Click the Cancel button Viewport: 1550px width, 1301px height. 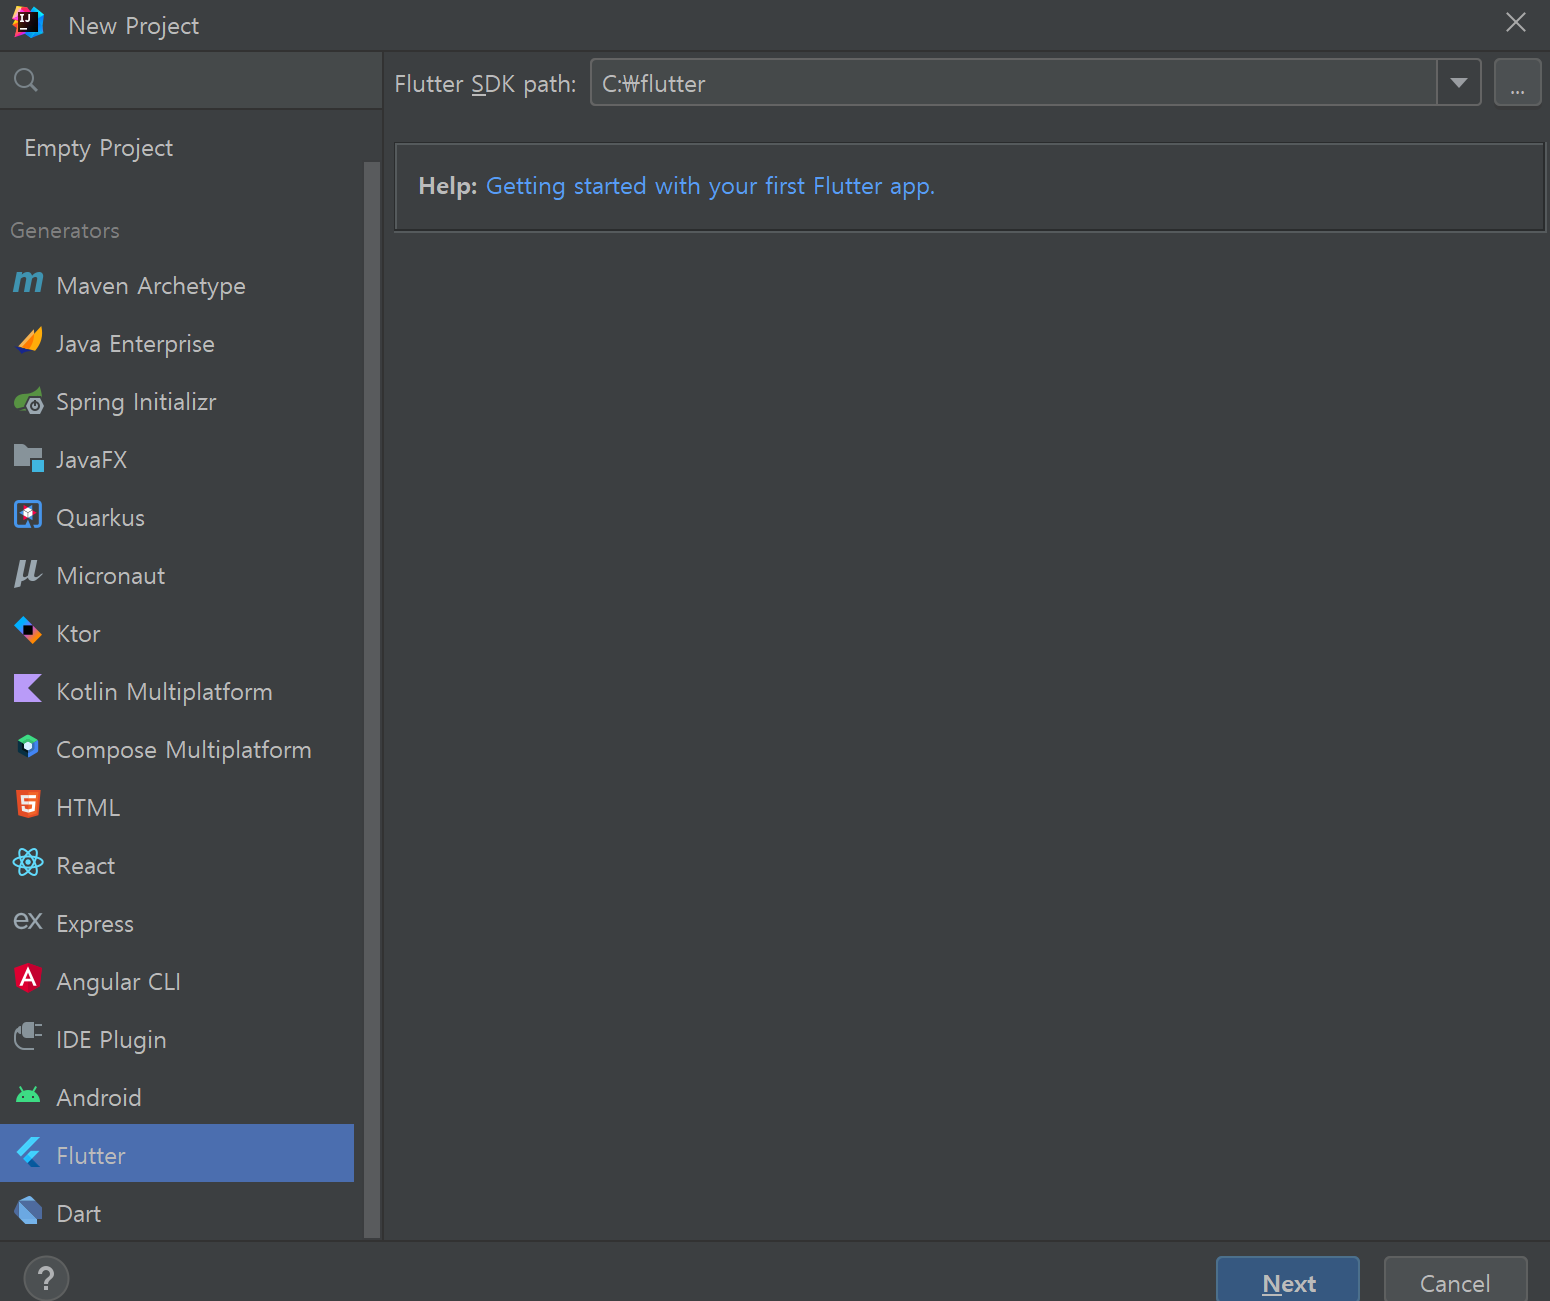[1455, 1281]
